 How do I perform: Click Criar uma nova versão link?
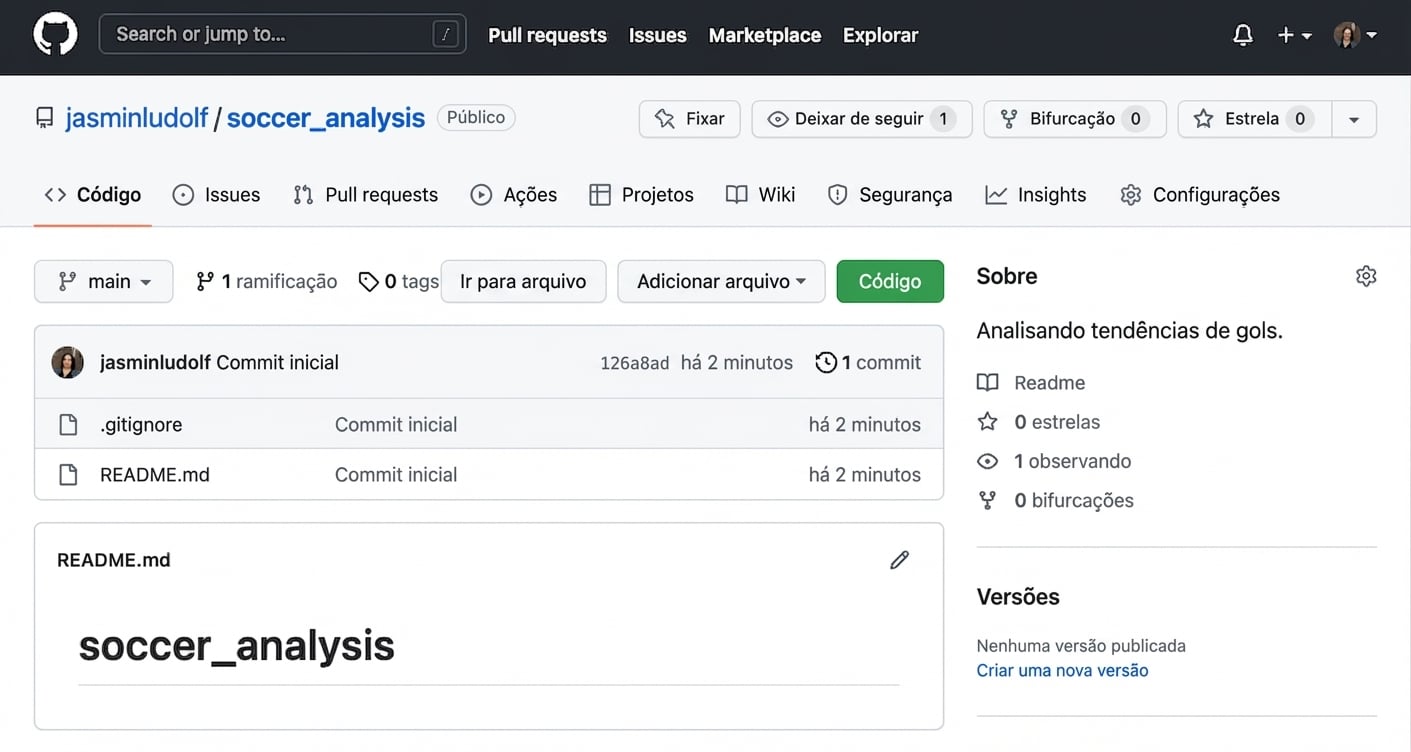tap(1062, 671)
